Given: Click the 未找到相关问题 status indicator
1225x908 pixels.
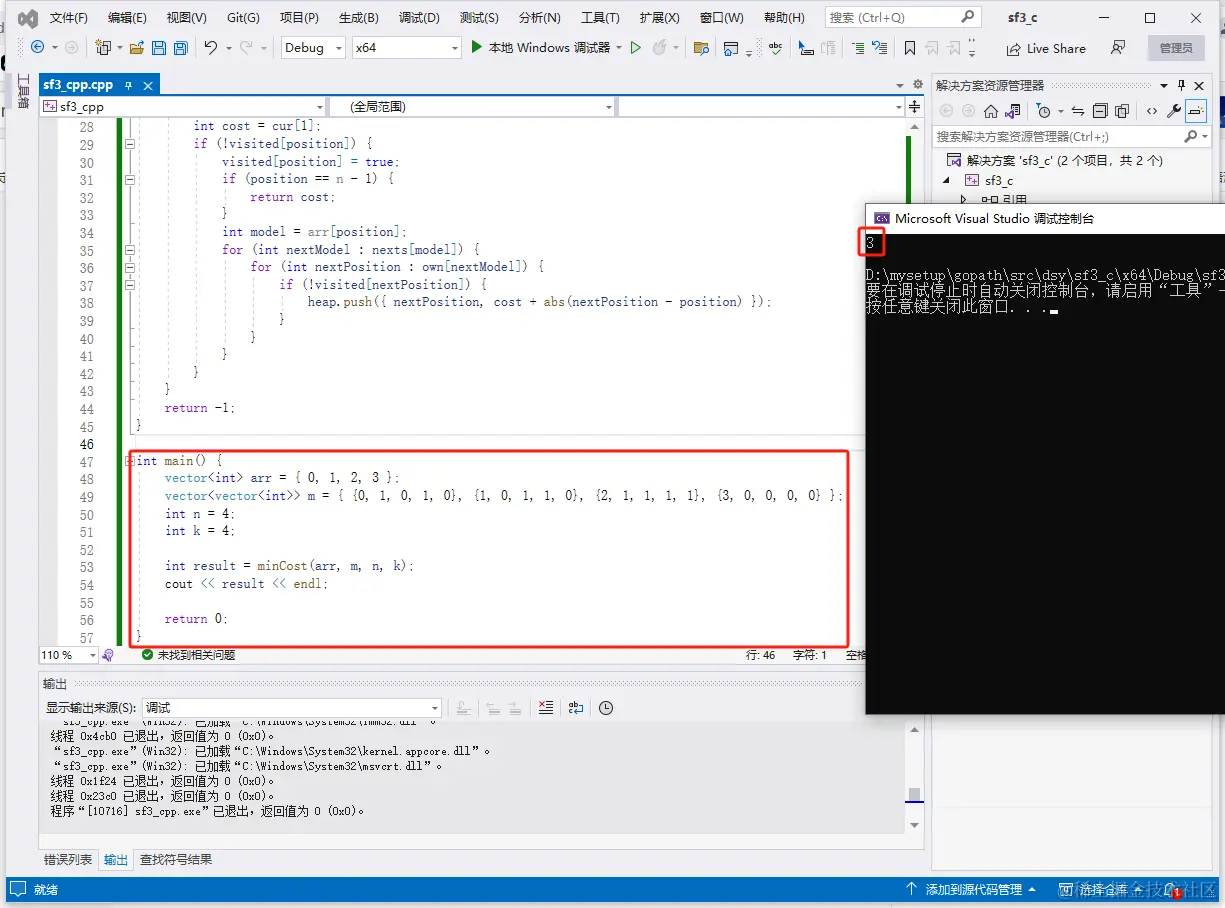Looking at the screenshot, I should coord(188,655).
